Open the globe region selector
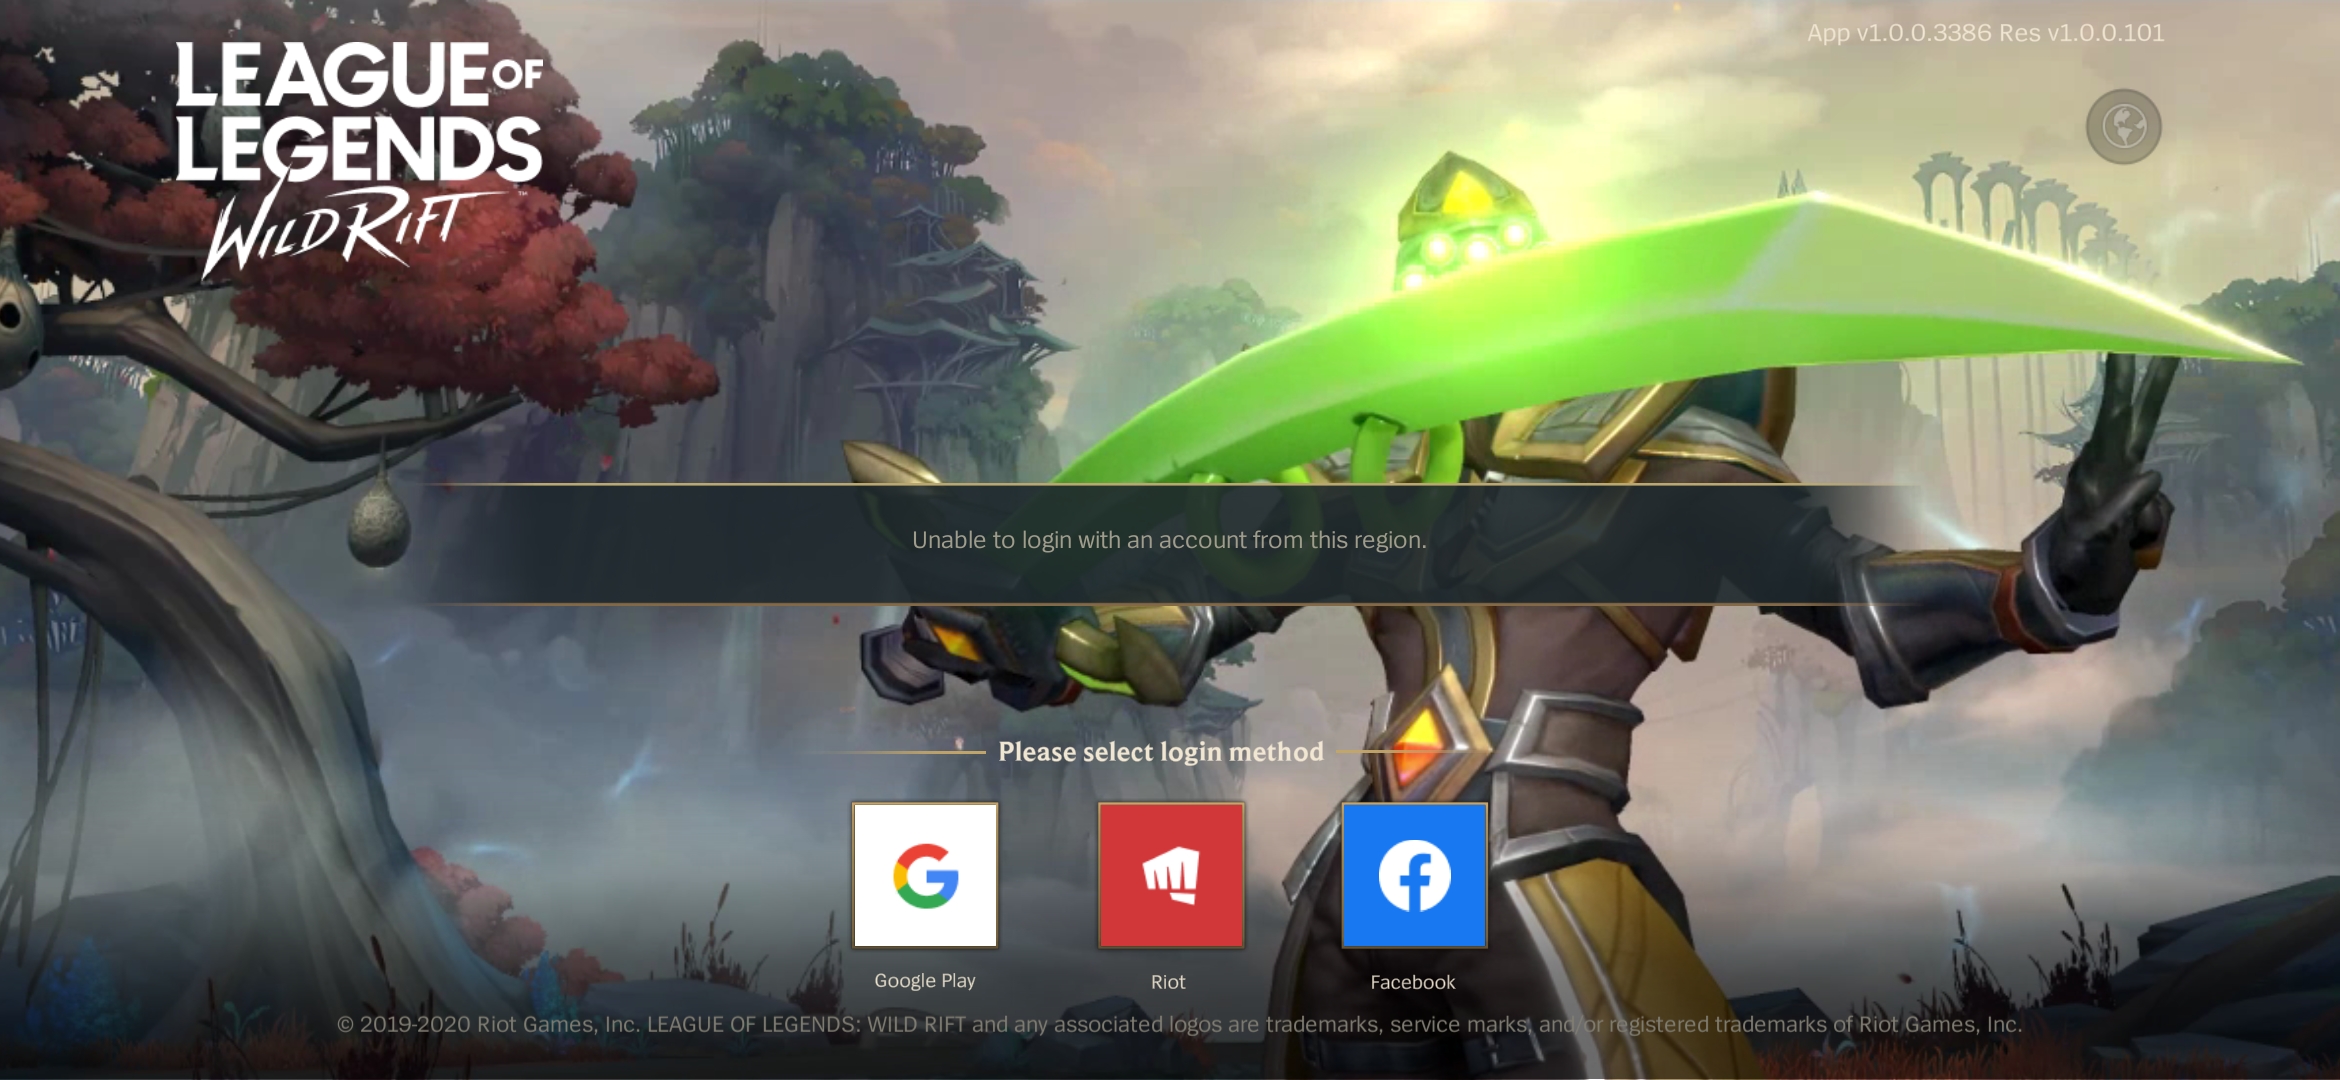The width and height of the screenshot is (2340, 1080). pyautogui.click(x=2123, y=127)
